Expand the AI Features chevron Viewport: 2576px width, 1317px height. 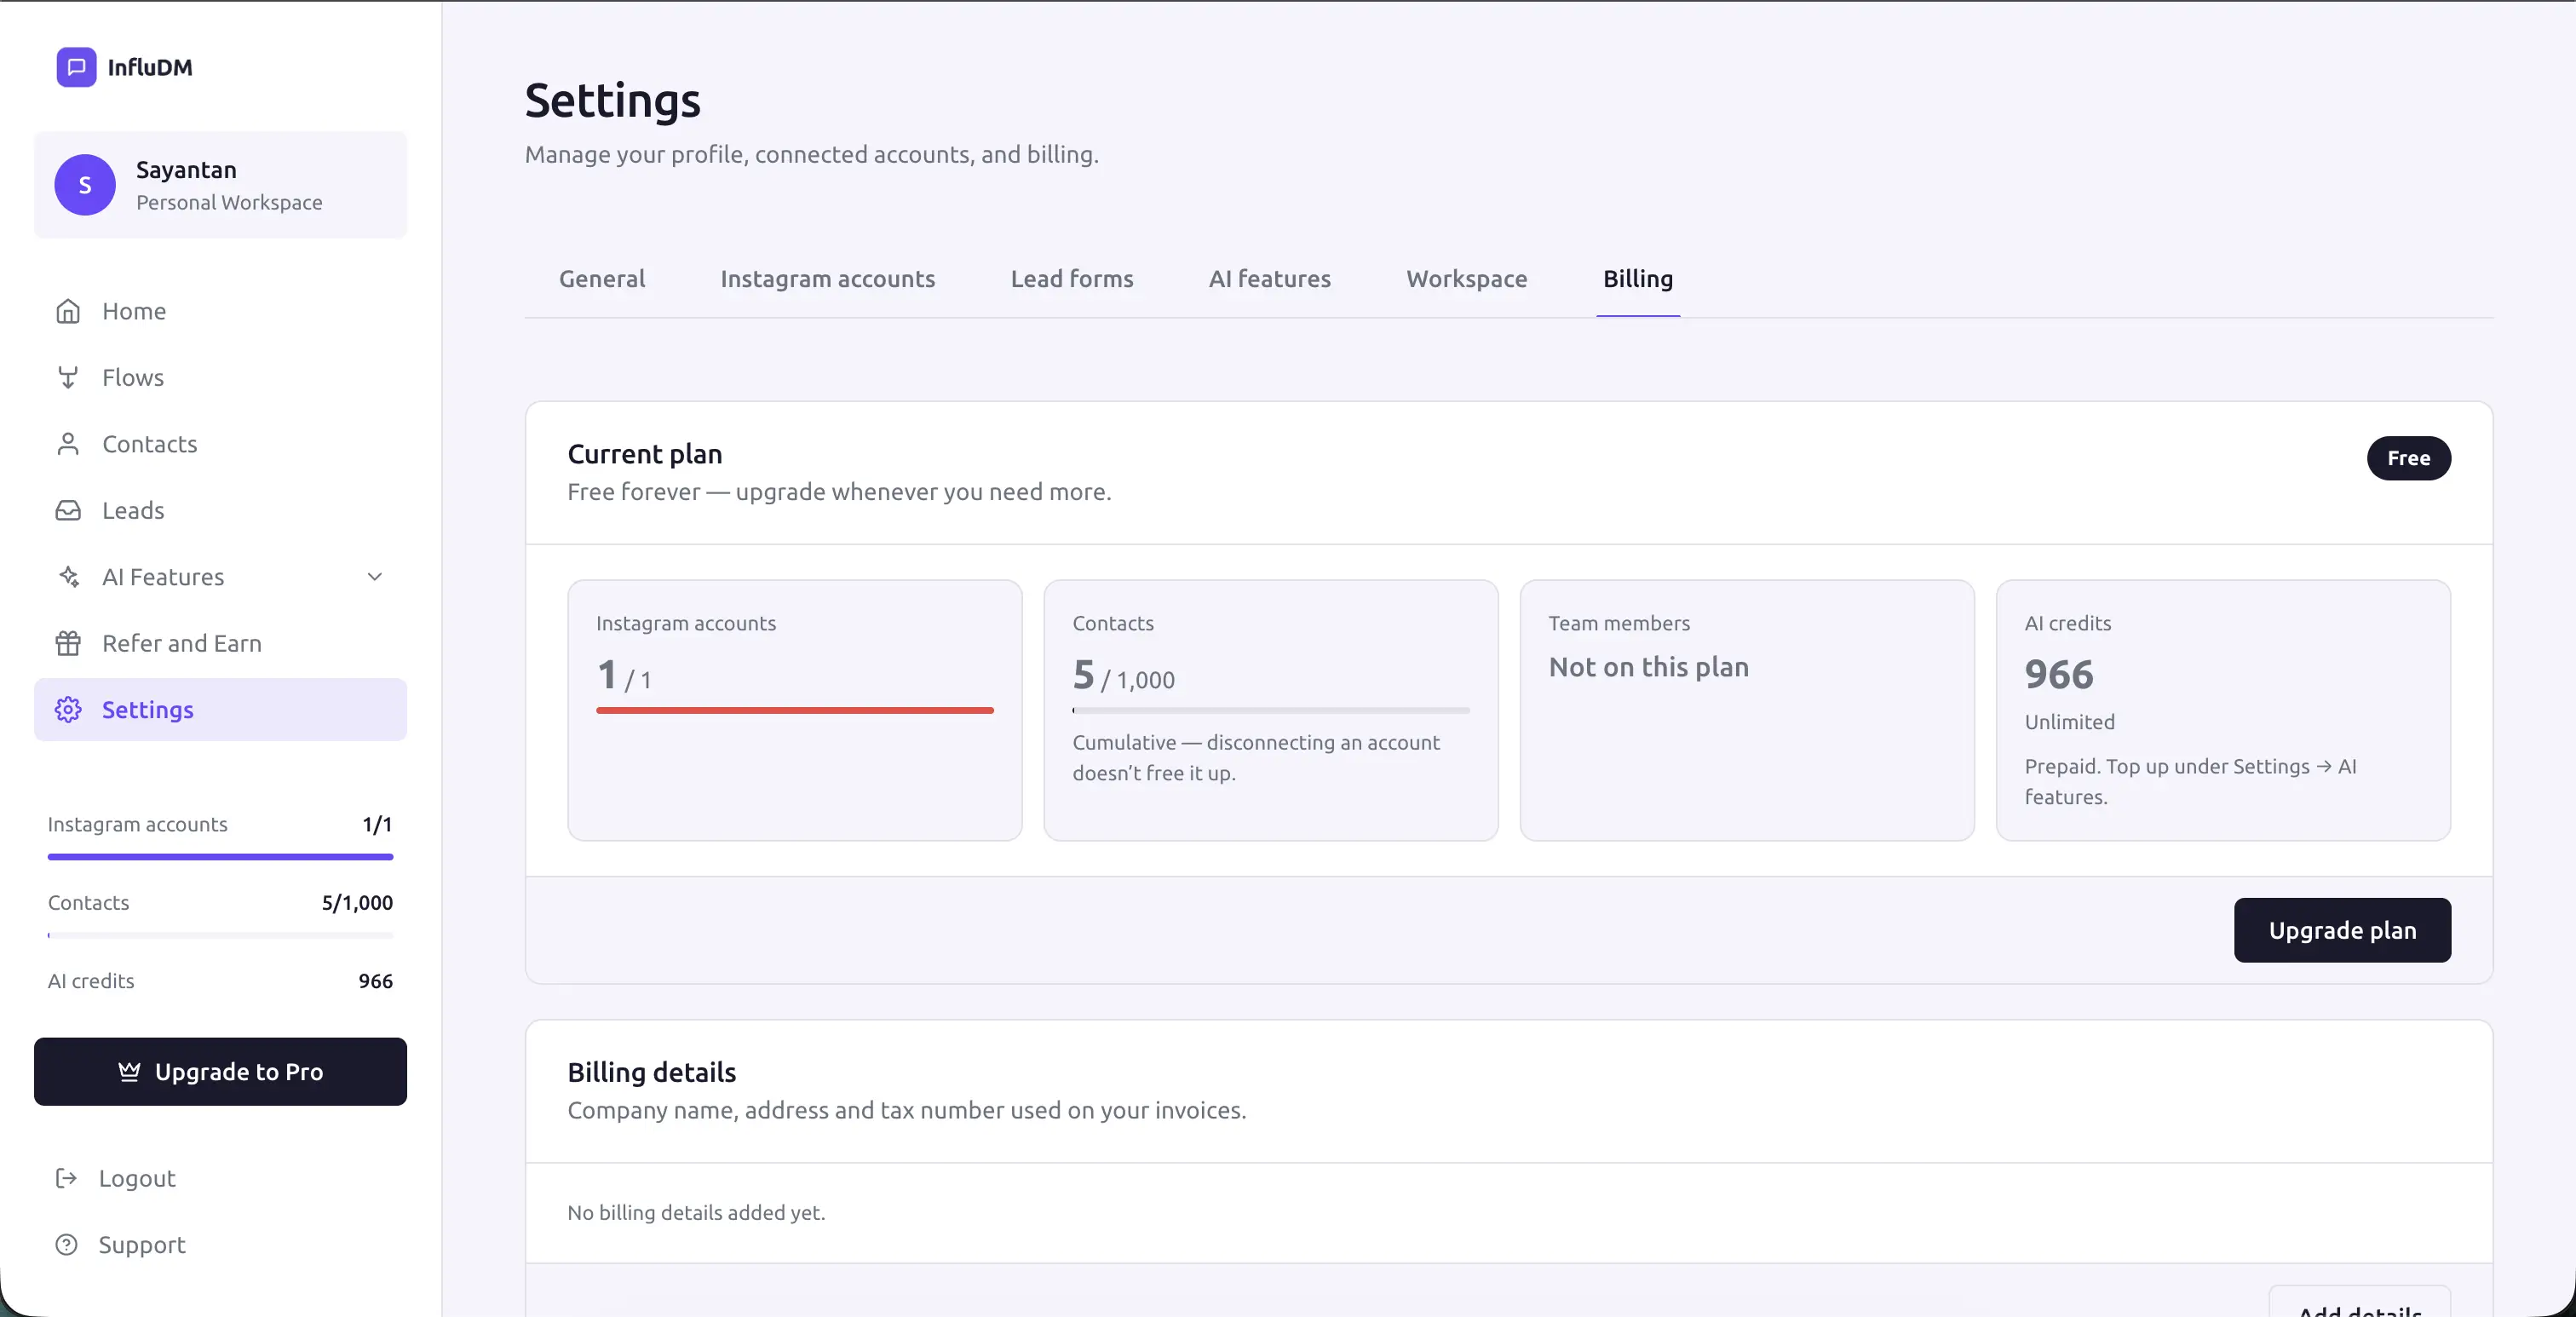(x=375, y=577)
